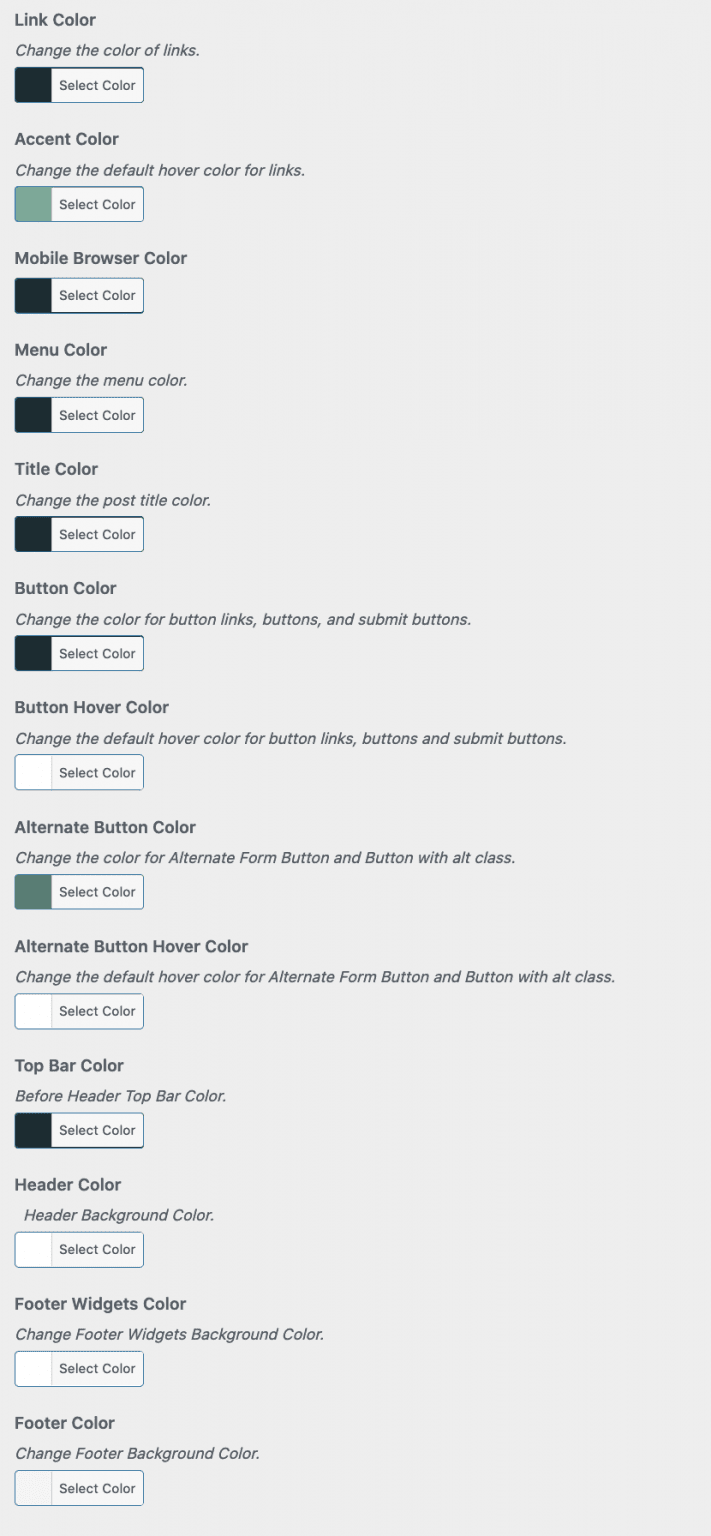Open the Mobile Browser Color selector
This screenshot has height=1536, width=711.
[x=97, y=294]
